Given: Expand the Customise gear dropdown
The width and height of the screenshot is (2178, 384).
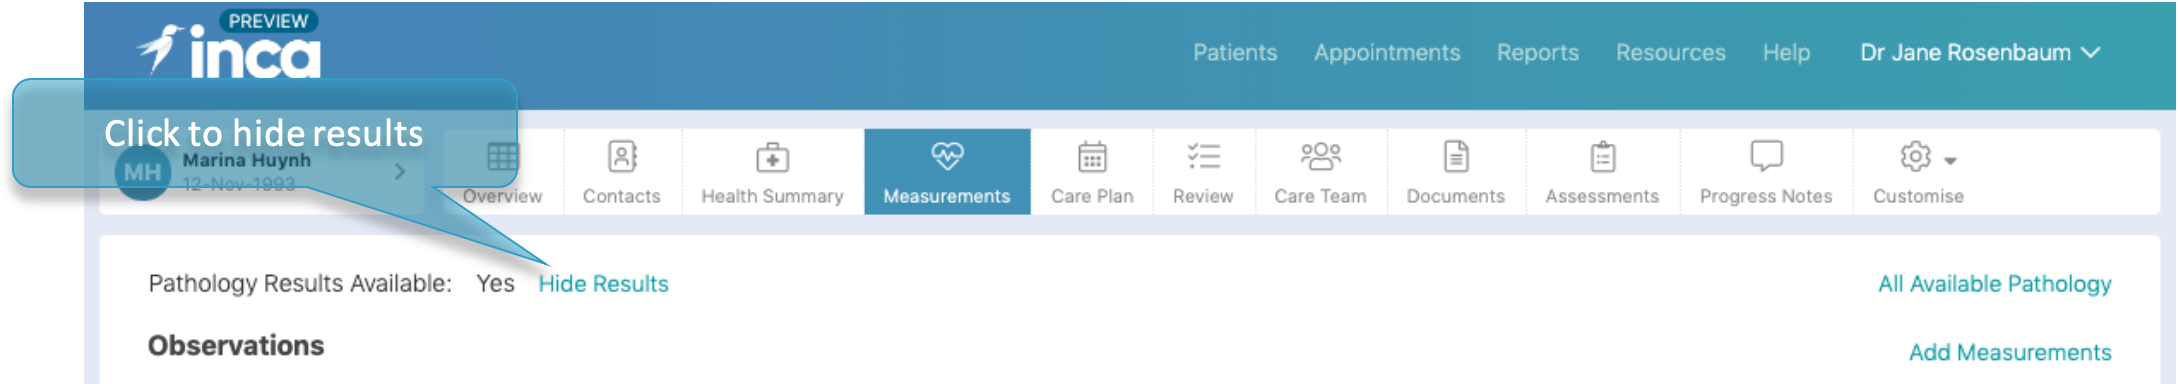Looking at the screenshot, I should click(x=1927, y=157).
